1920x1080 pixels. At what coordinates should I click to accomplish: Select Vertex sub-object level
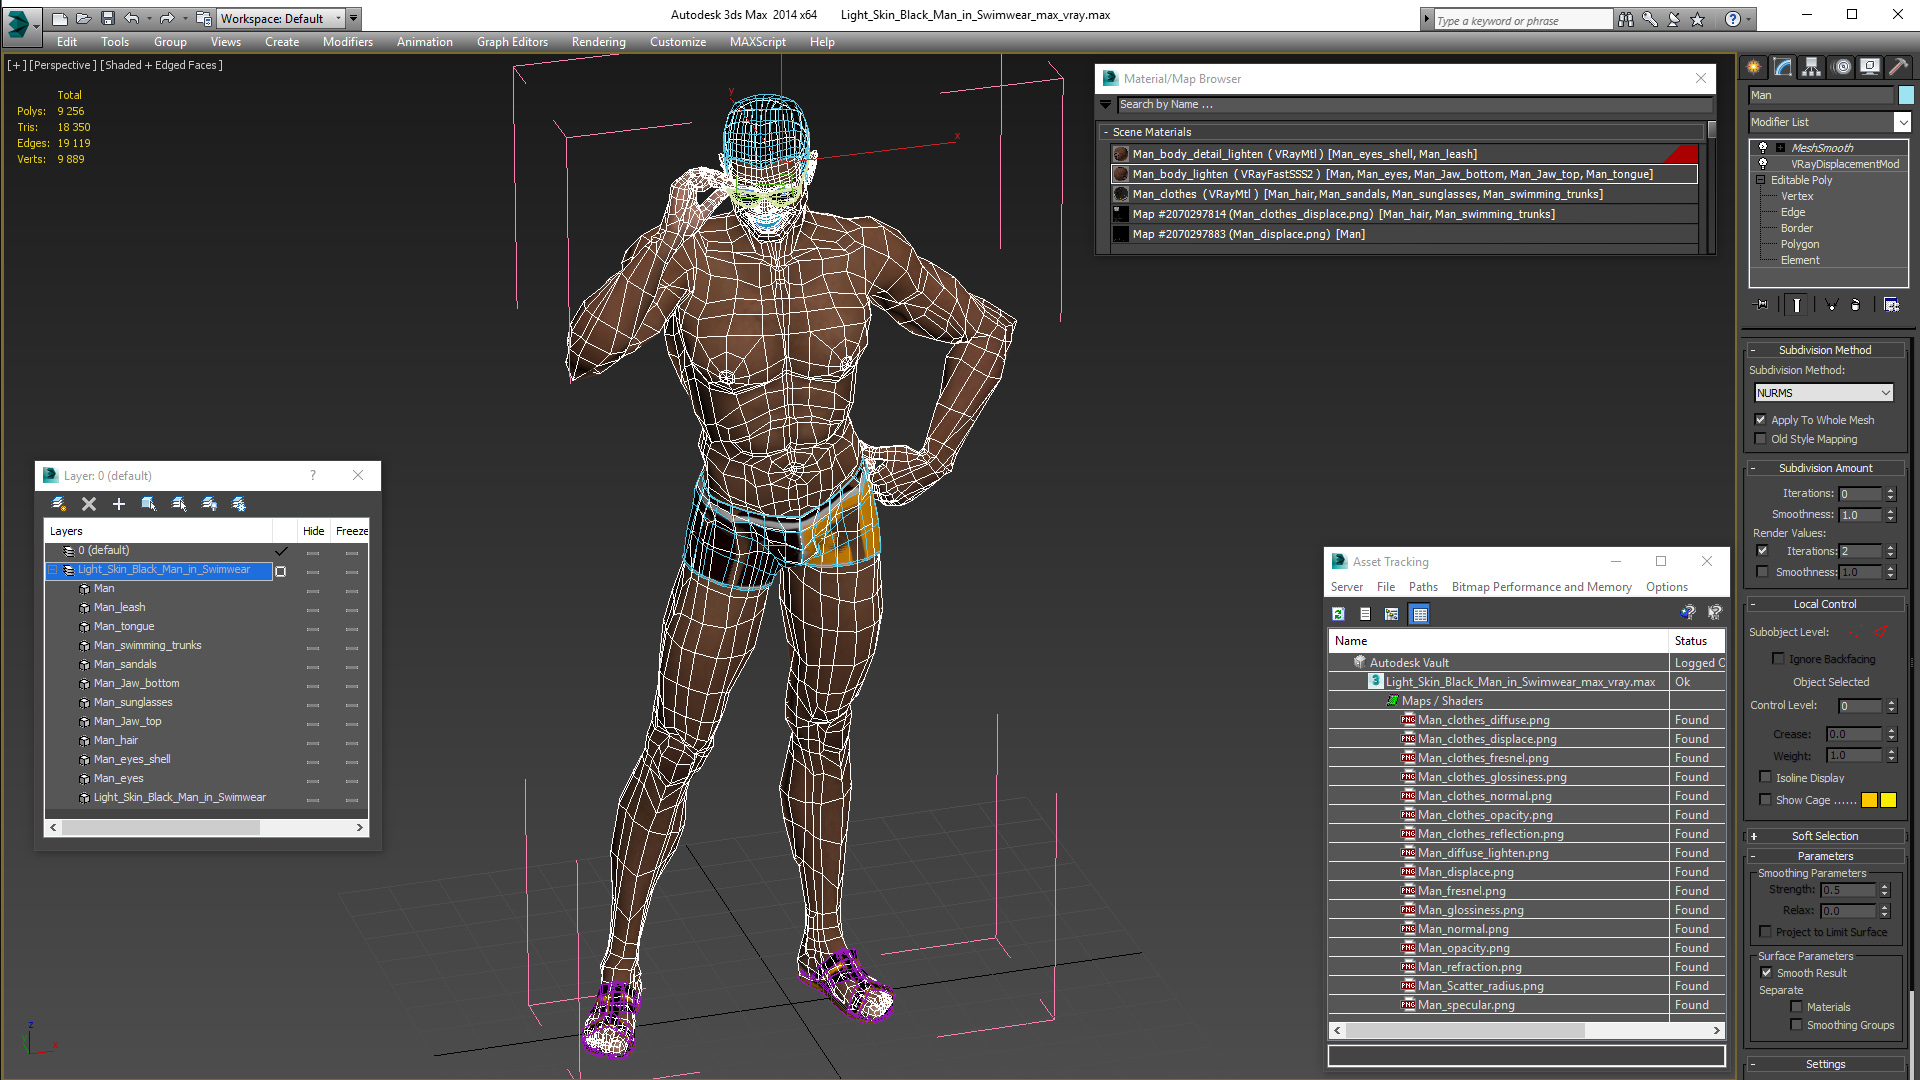1796,196
